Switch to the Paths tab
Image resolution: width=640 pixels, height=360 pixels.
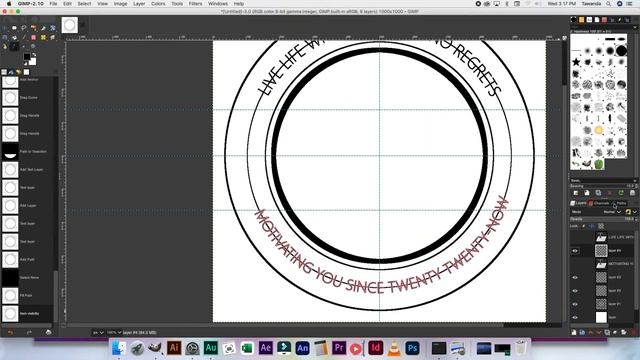tap(621, 203)
